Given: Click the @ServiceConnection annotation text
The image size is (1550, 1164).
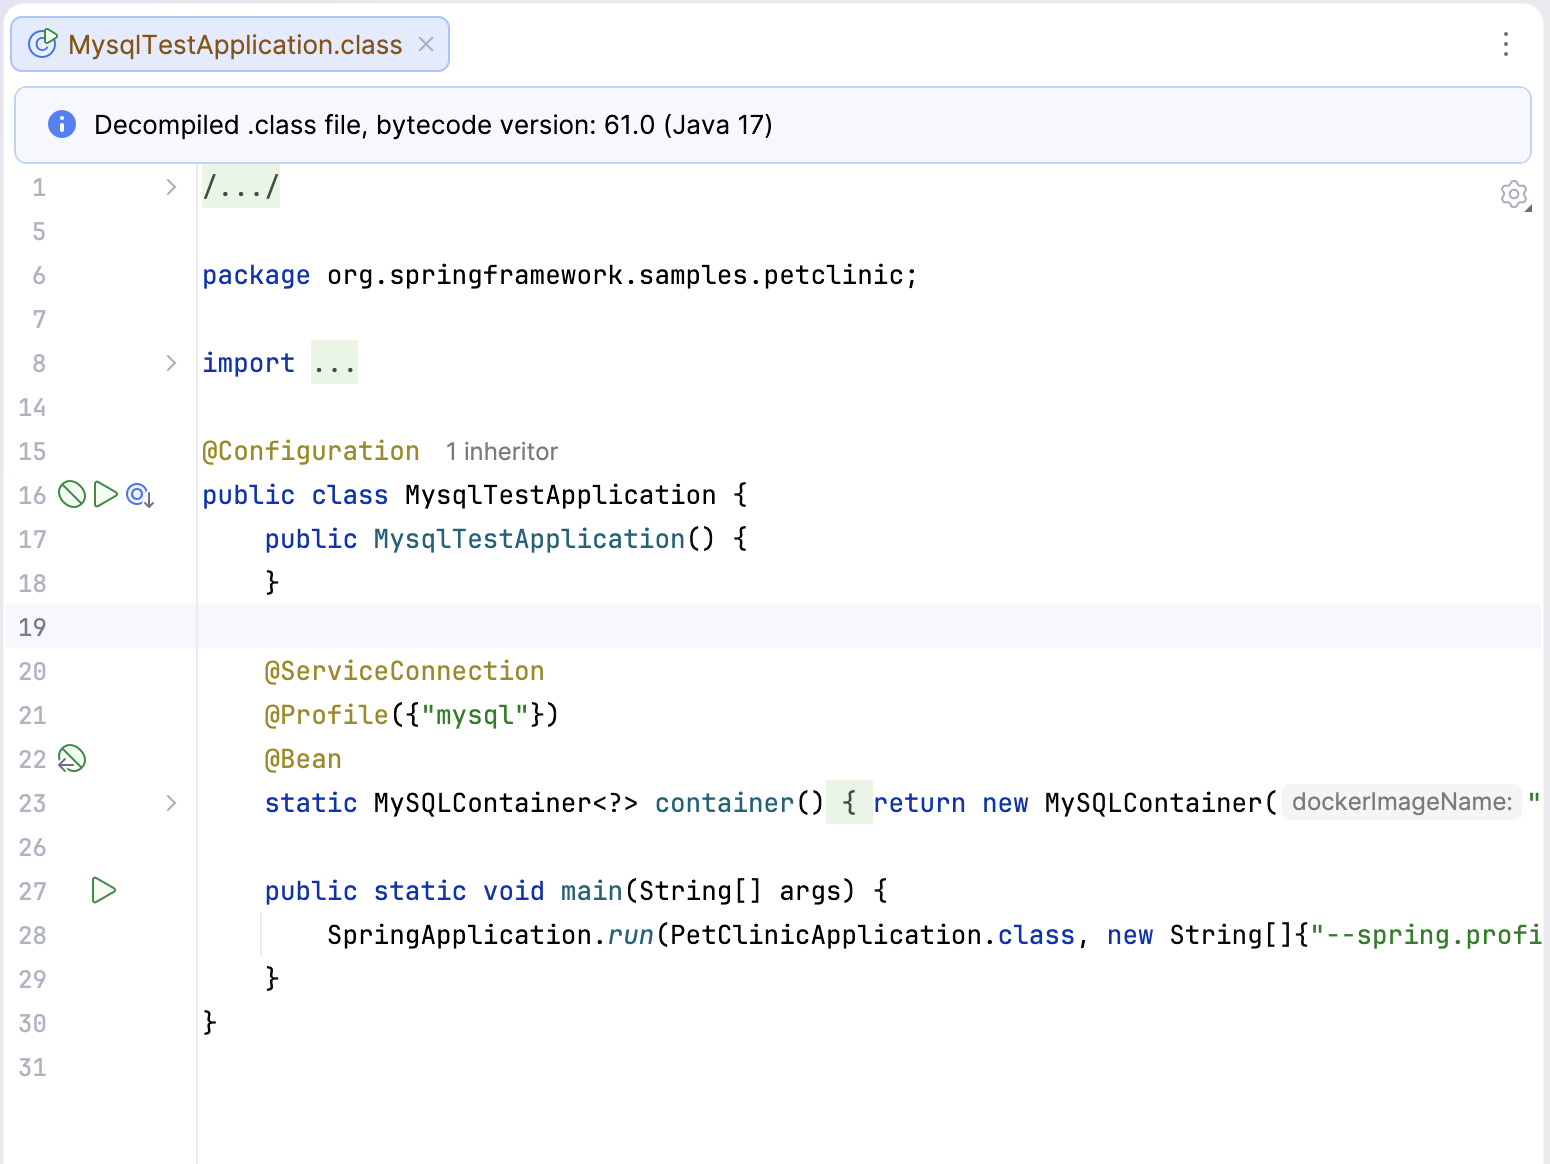Looking at the screenshot, I should pyautogui.click(x=404, y=671).
